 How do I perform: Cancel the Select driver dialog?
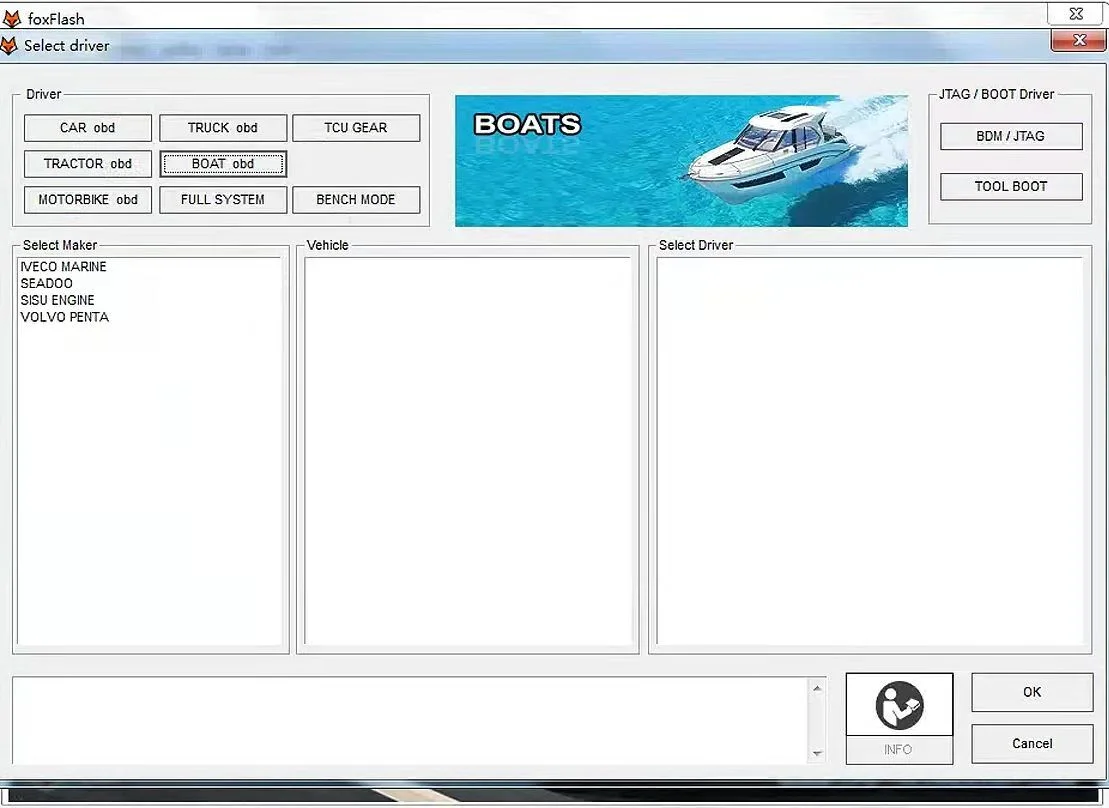pos(1032,744)
